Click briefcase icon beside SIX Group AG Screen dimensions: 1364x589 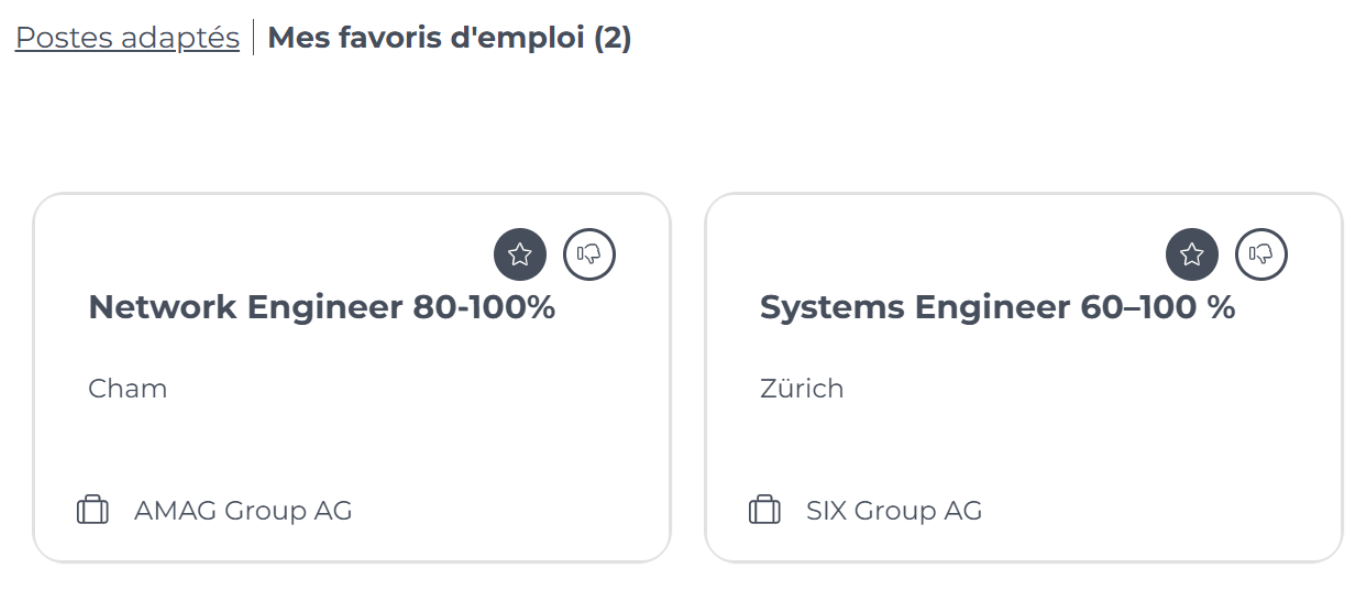coord(765,510)
